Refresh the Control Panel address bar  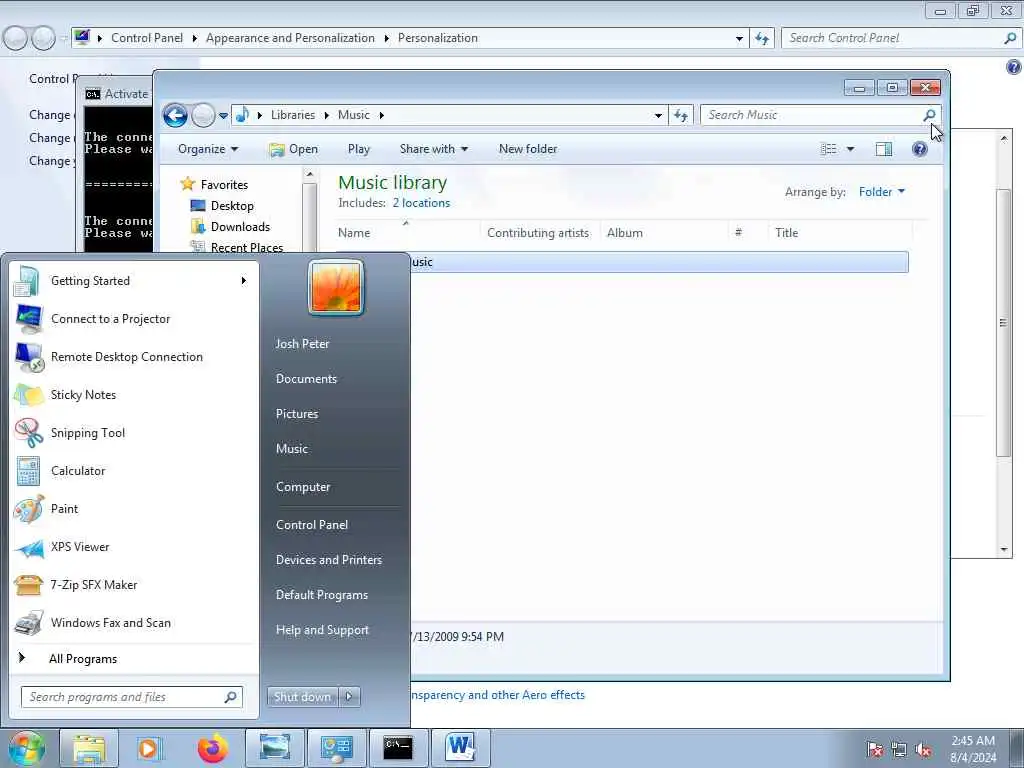pos(761,39)
